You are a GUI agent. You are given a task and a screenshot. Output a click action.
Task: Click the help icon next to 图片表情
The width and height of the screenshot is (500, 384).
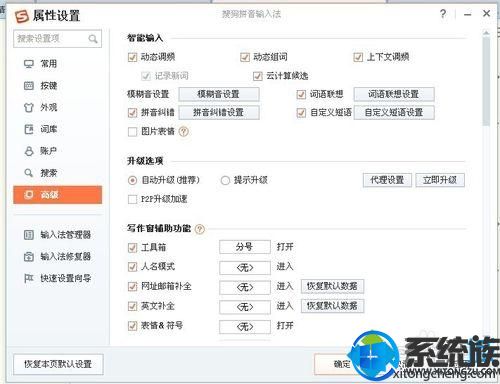184,131
